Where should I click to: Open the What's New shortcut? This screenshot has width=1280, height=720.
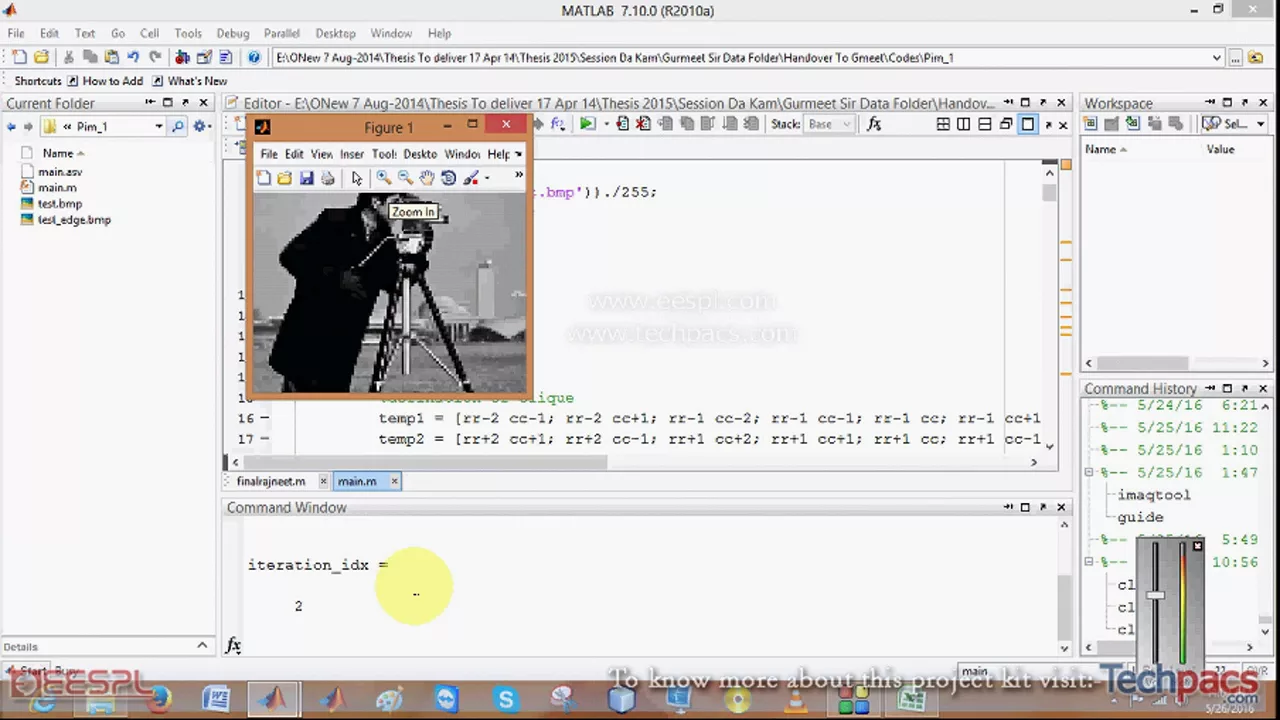coord(189,81)
